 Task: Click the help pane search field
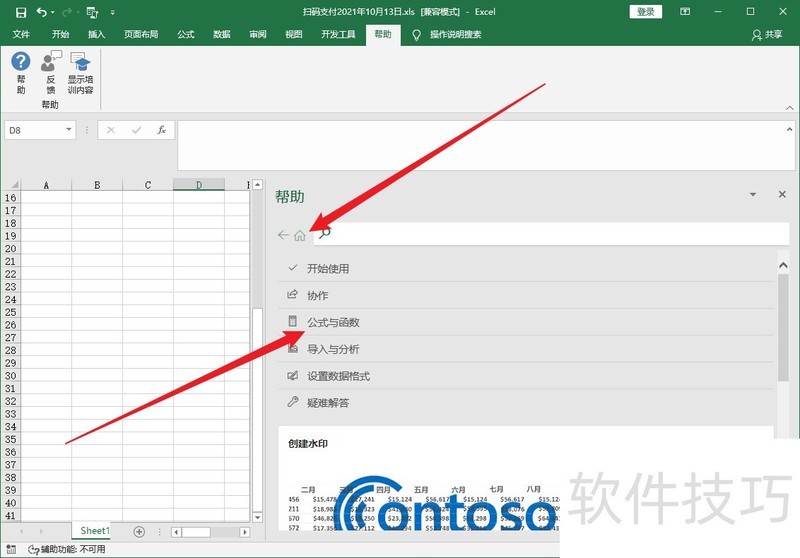(x=540, y=233)
